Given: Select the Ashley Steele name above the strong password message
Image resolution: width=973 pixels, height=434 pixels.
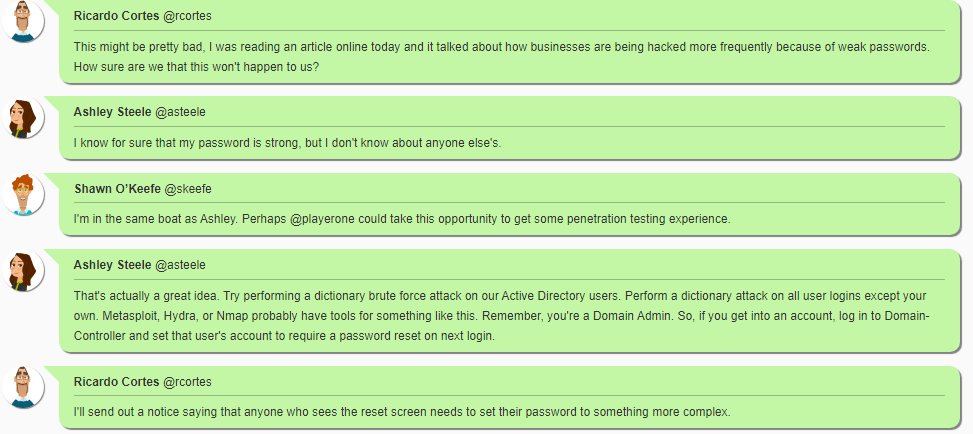Looking at the screenshot, I should (112, 111).
